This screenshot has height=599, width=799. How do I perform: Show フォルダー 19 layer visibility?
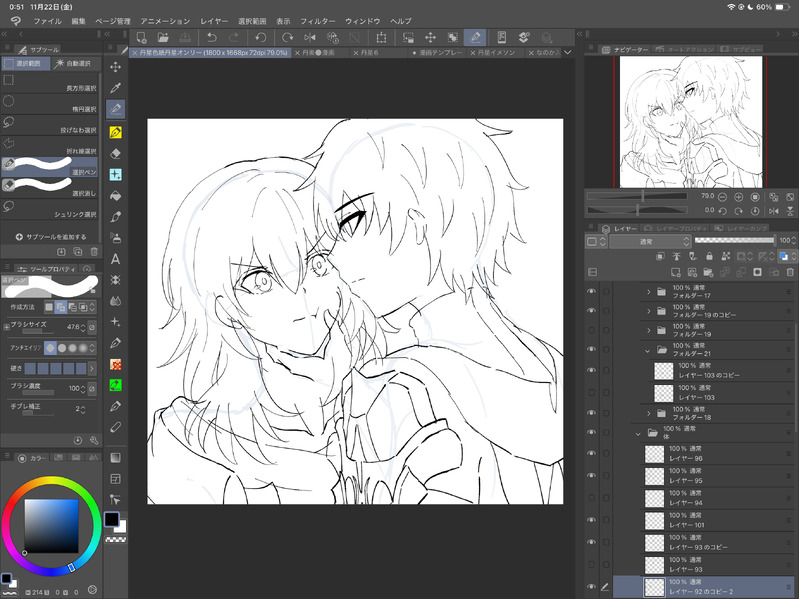[x=592, y=330]
